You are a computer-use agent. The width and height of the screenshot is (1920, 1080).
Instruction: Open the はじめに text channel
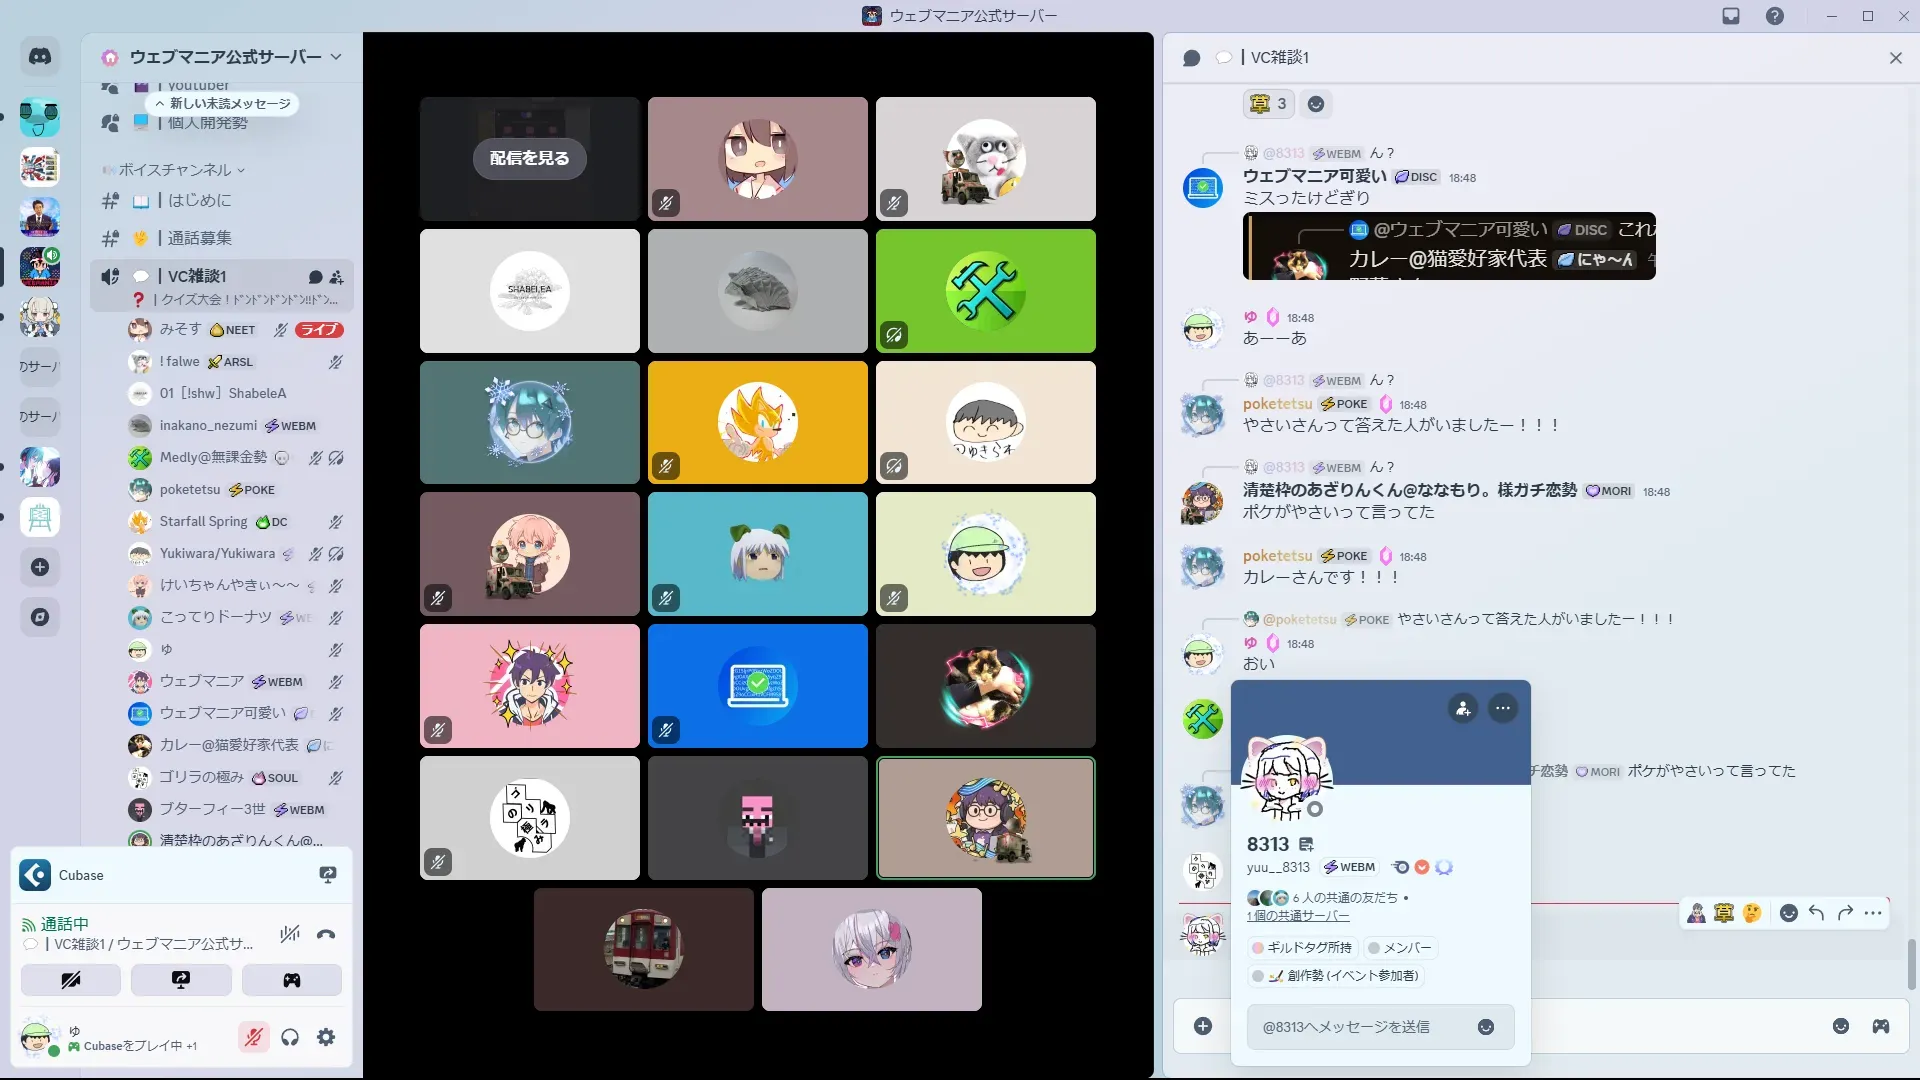coord(199,201)
